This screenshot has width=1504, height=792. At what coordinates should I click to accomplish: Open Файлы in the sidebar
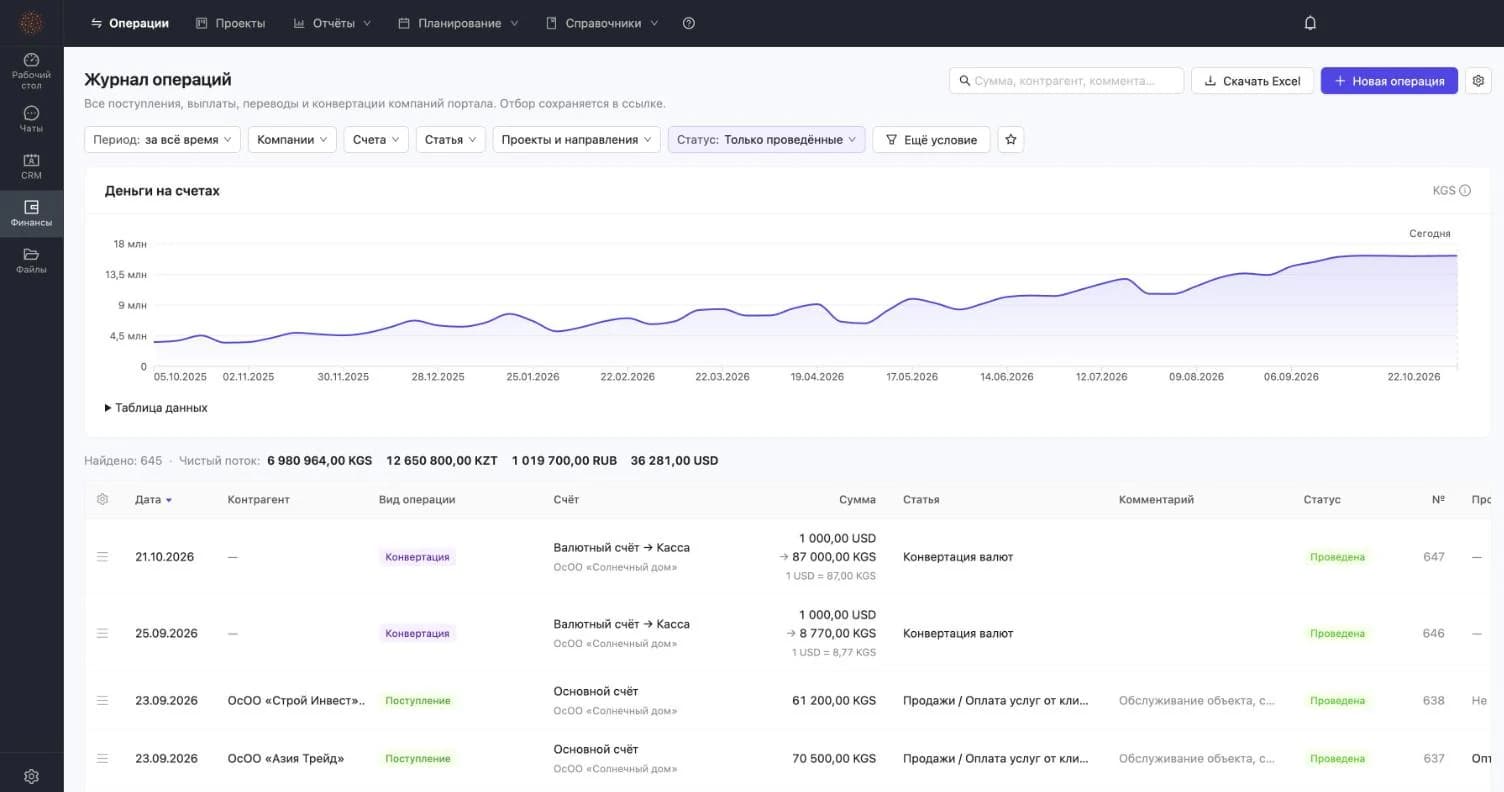[31, 261]
